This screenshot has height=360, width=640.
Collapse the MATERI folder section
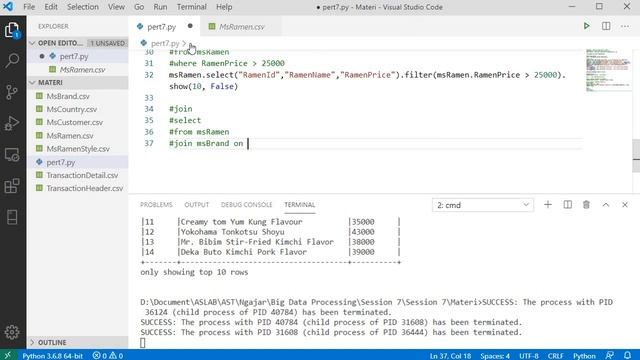pyautogui.click(x=78, y=82)
